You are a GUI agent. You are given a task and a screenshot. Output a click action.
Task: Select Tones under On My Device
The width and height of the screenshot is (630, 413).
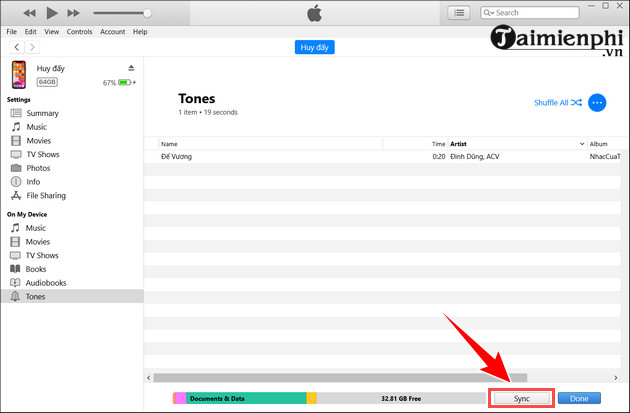(72, 296)
